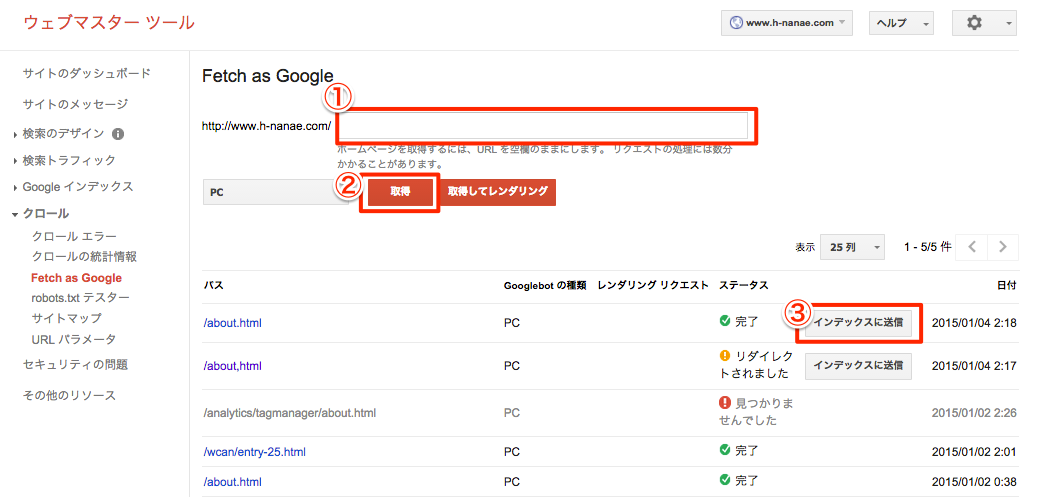Open the www.h-nanae.com site dropdown
This screenshot has width=1051, height=497.
pyautogui.click(x=787, y=23)
